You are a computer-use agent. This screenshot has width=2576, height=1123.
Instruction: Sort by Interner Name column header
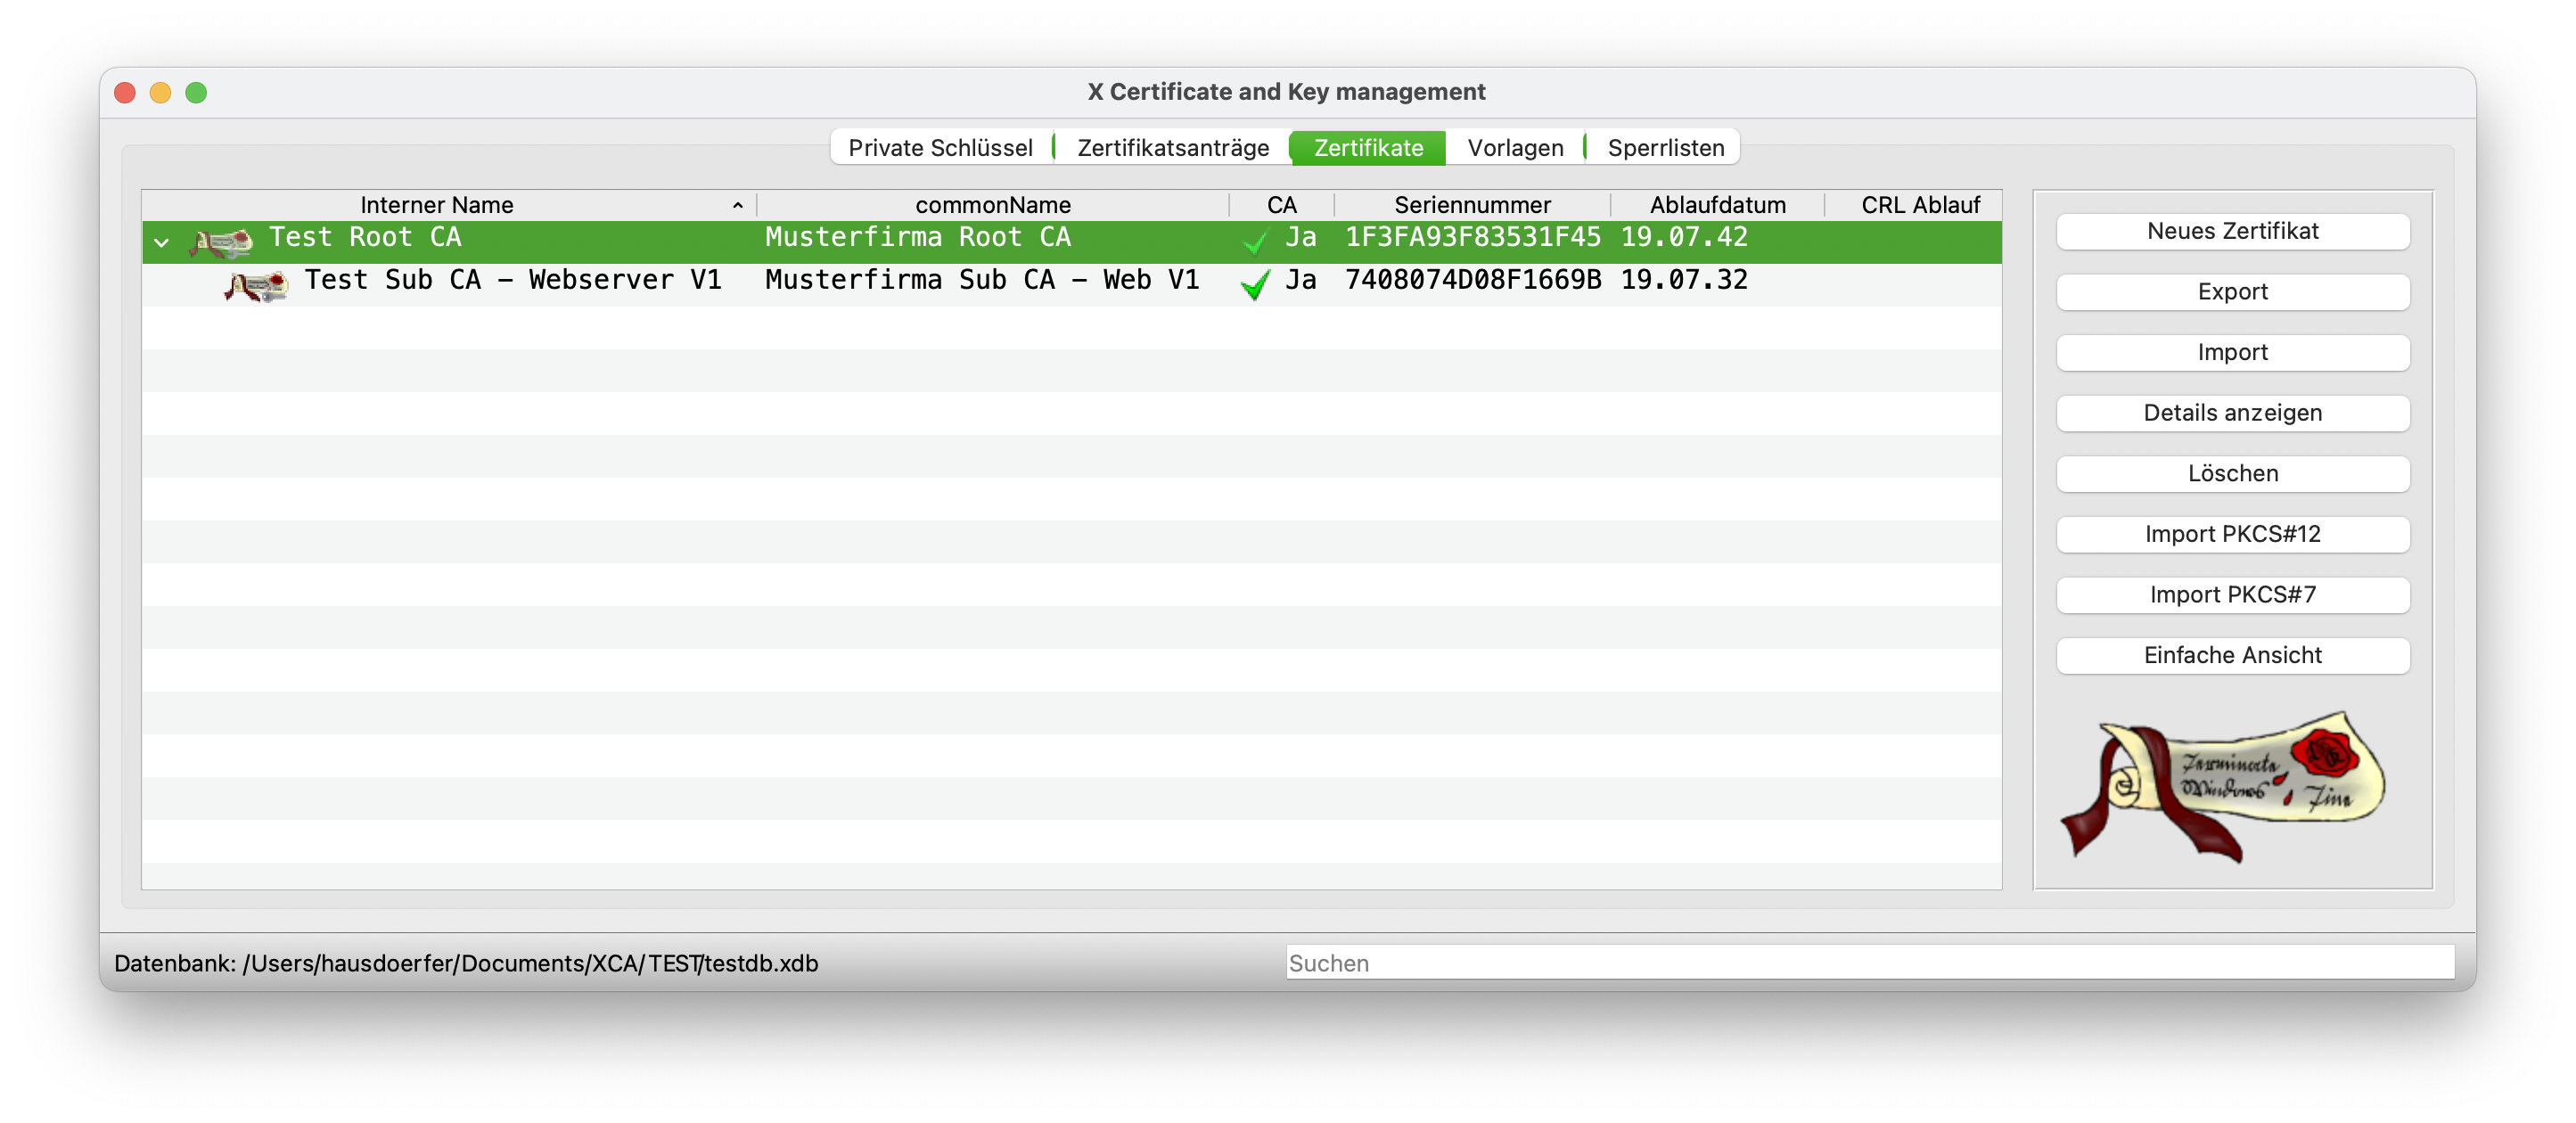tap(437, 205)
